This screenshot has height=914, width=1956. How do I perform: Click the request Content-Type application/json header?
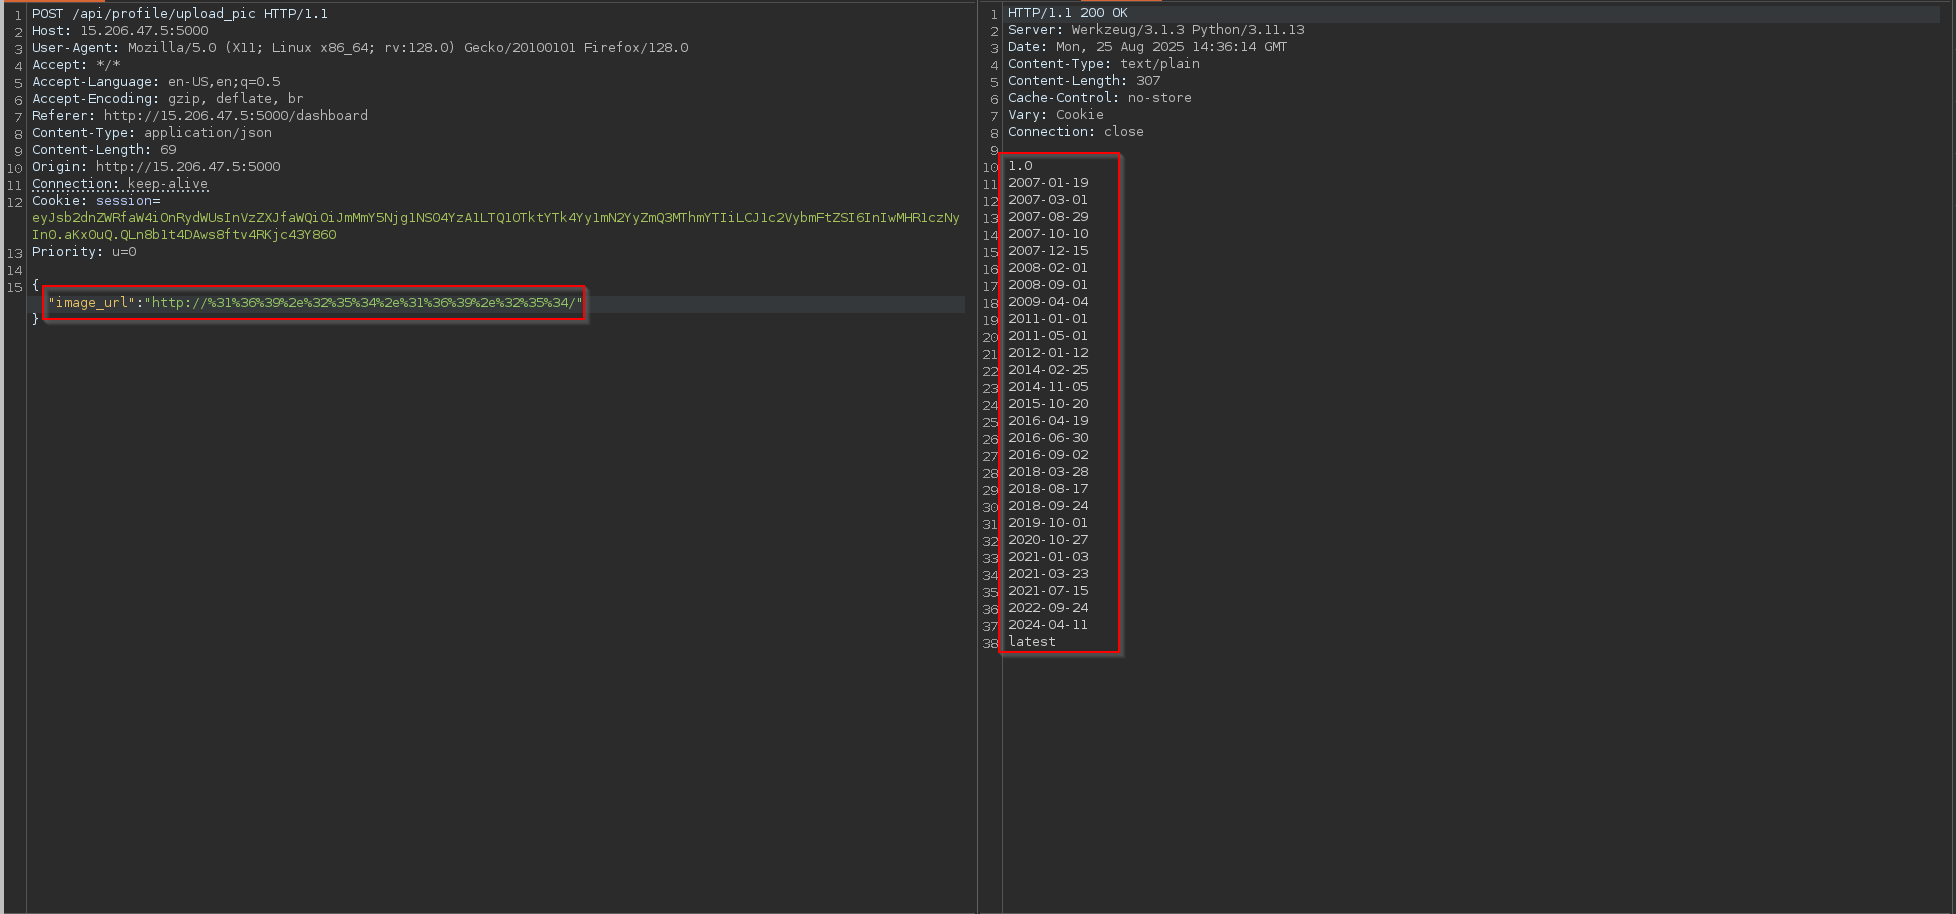(x=152, y=133)
